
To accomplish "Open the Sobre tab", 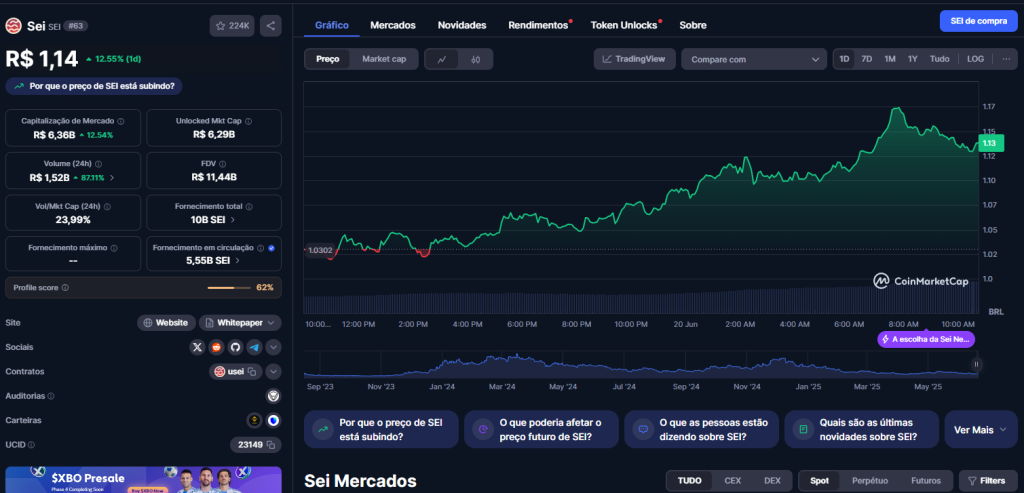I will [693, 25].
